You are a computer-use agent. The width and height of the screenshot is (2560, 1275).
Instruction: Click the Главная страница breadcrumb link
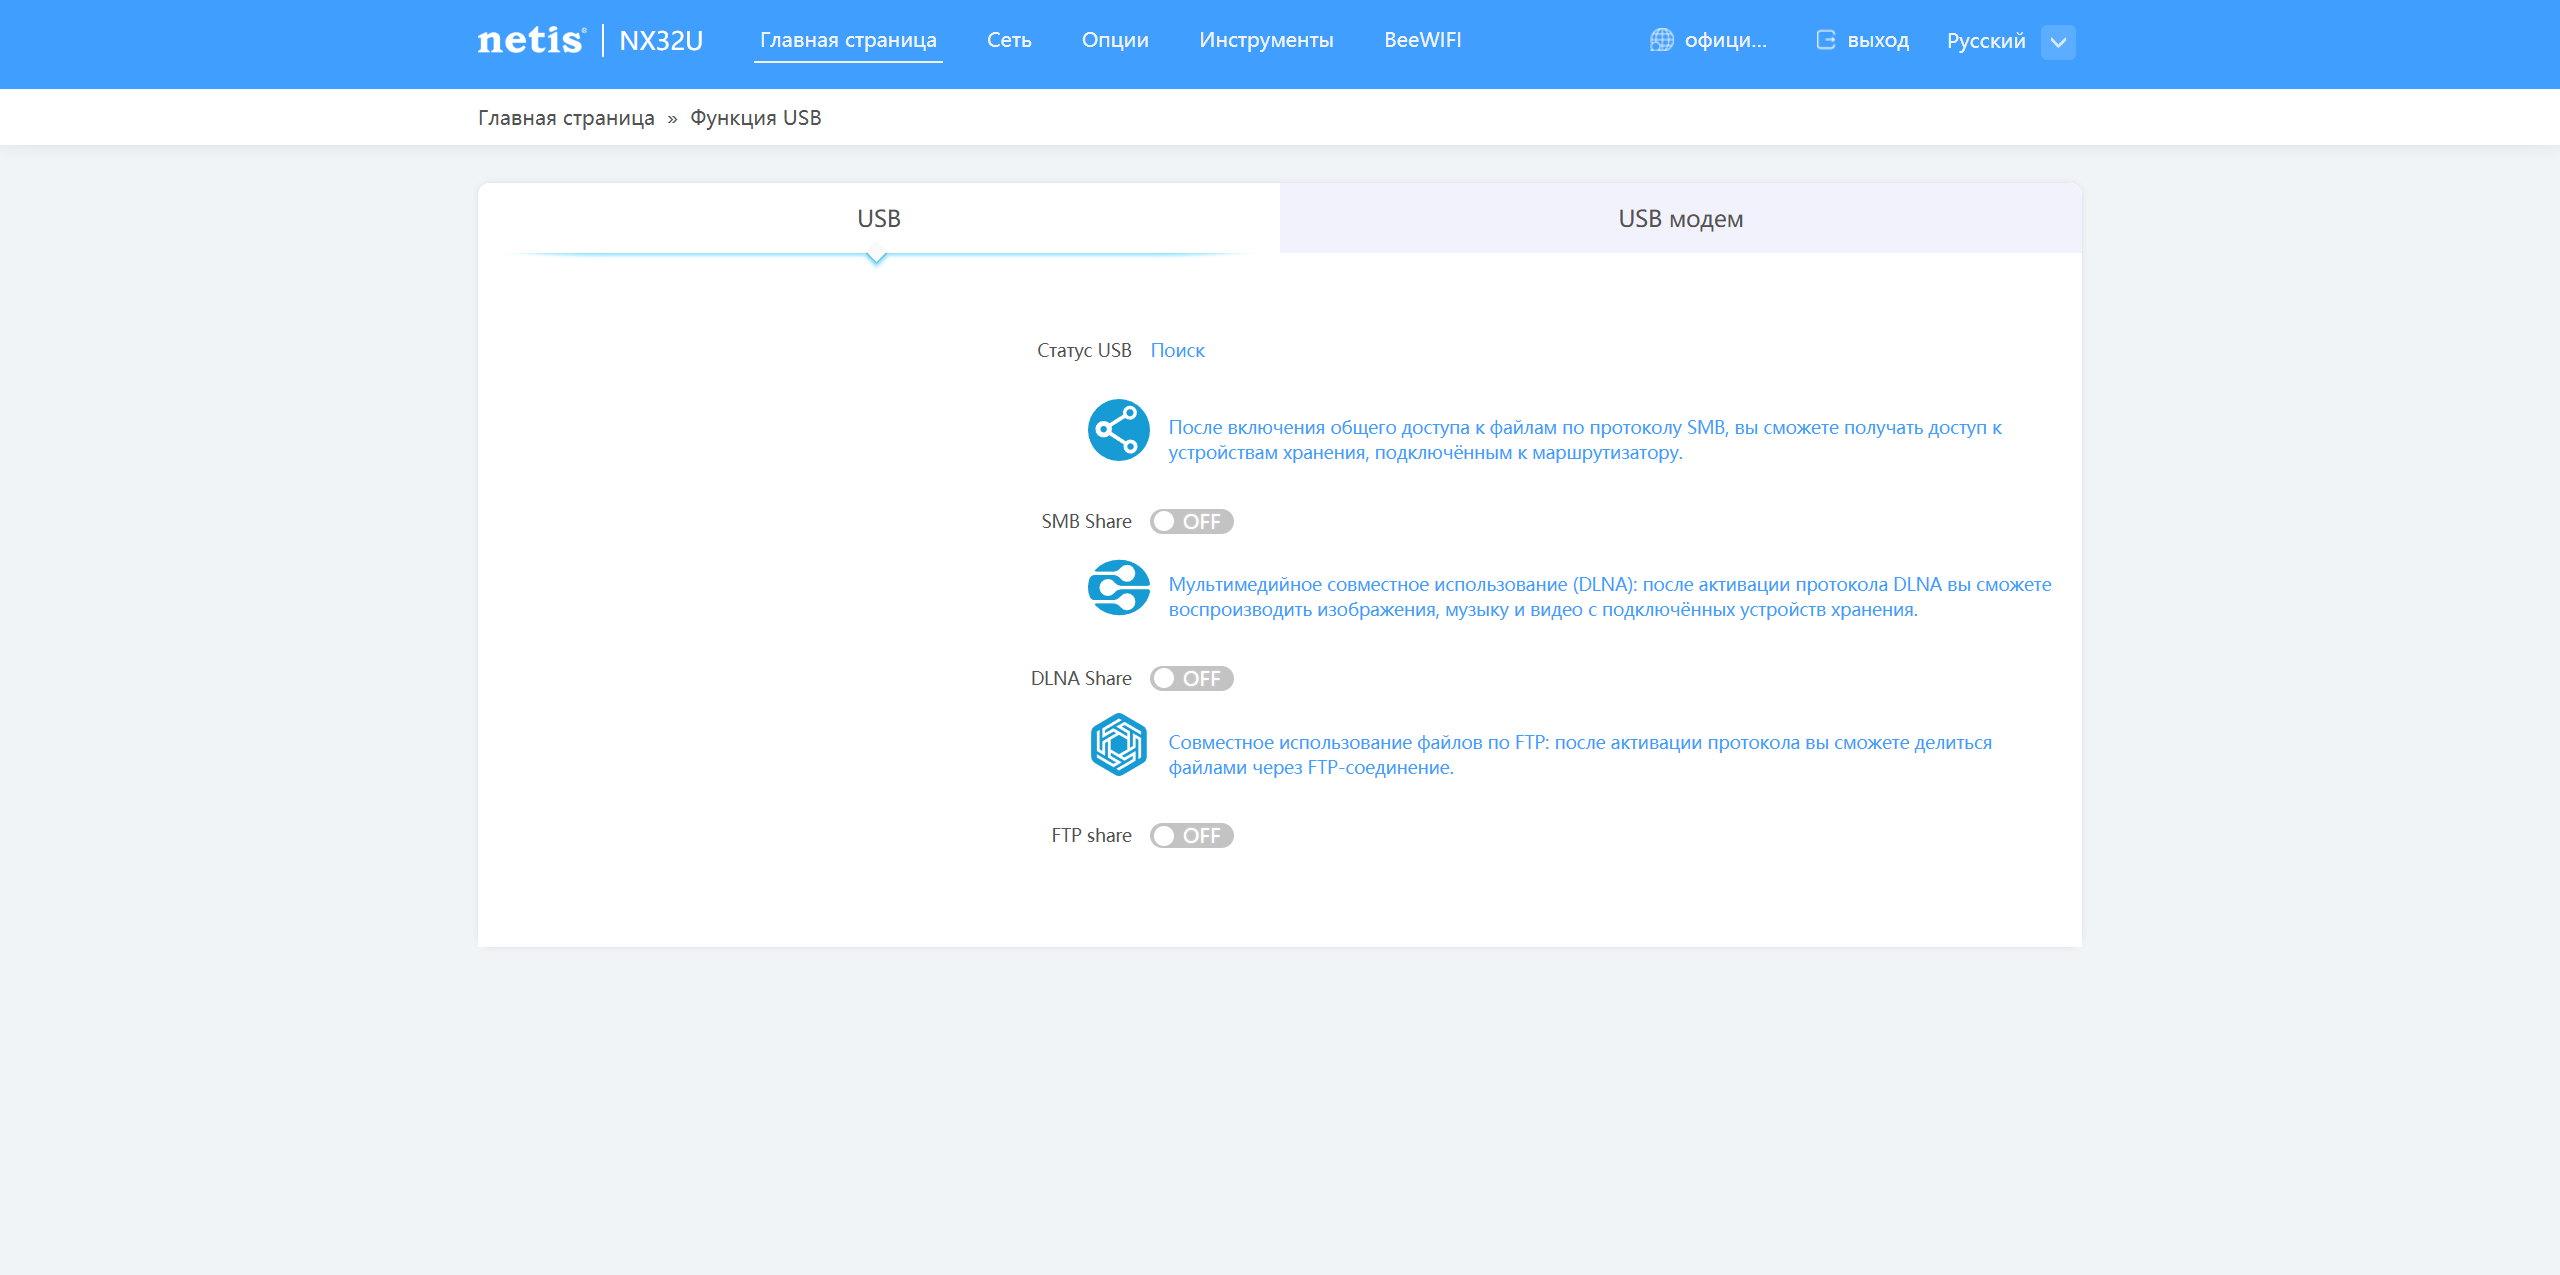point(566,118)
